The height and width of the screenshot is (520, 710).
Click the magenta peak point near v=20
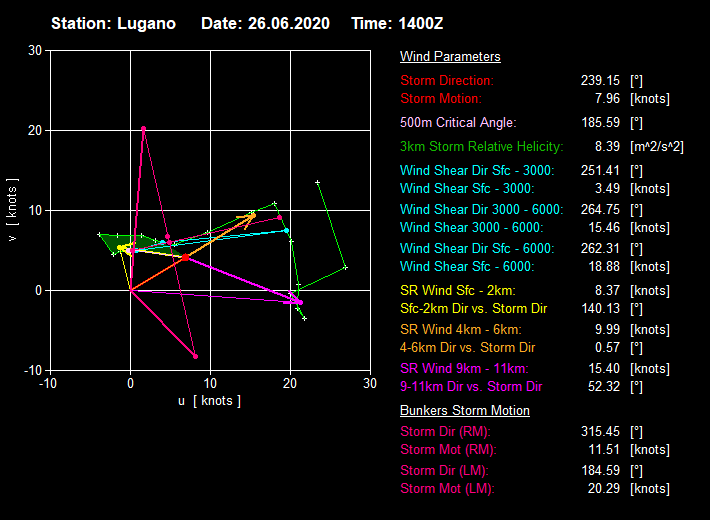tap(144, 128)
